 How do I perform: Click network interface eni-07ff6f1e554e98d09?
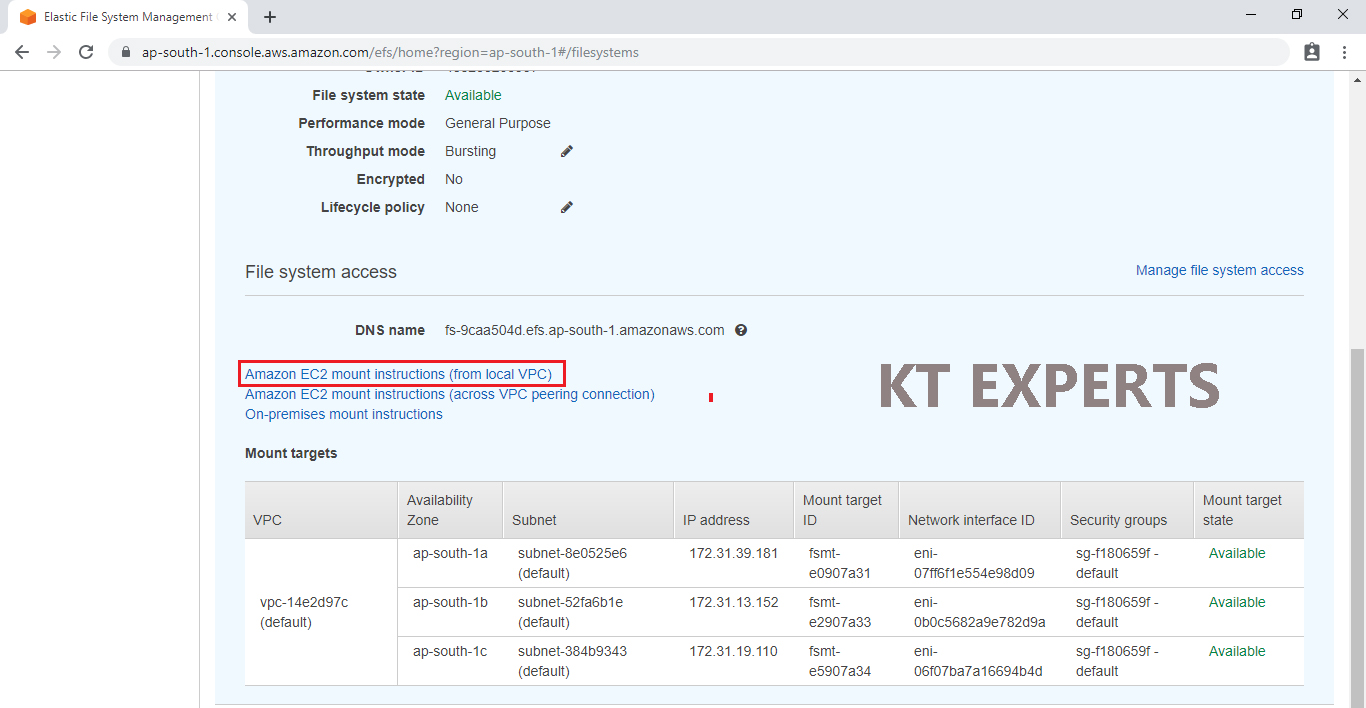click(974, 563)
